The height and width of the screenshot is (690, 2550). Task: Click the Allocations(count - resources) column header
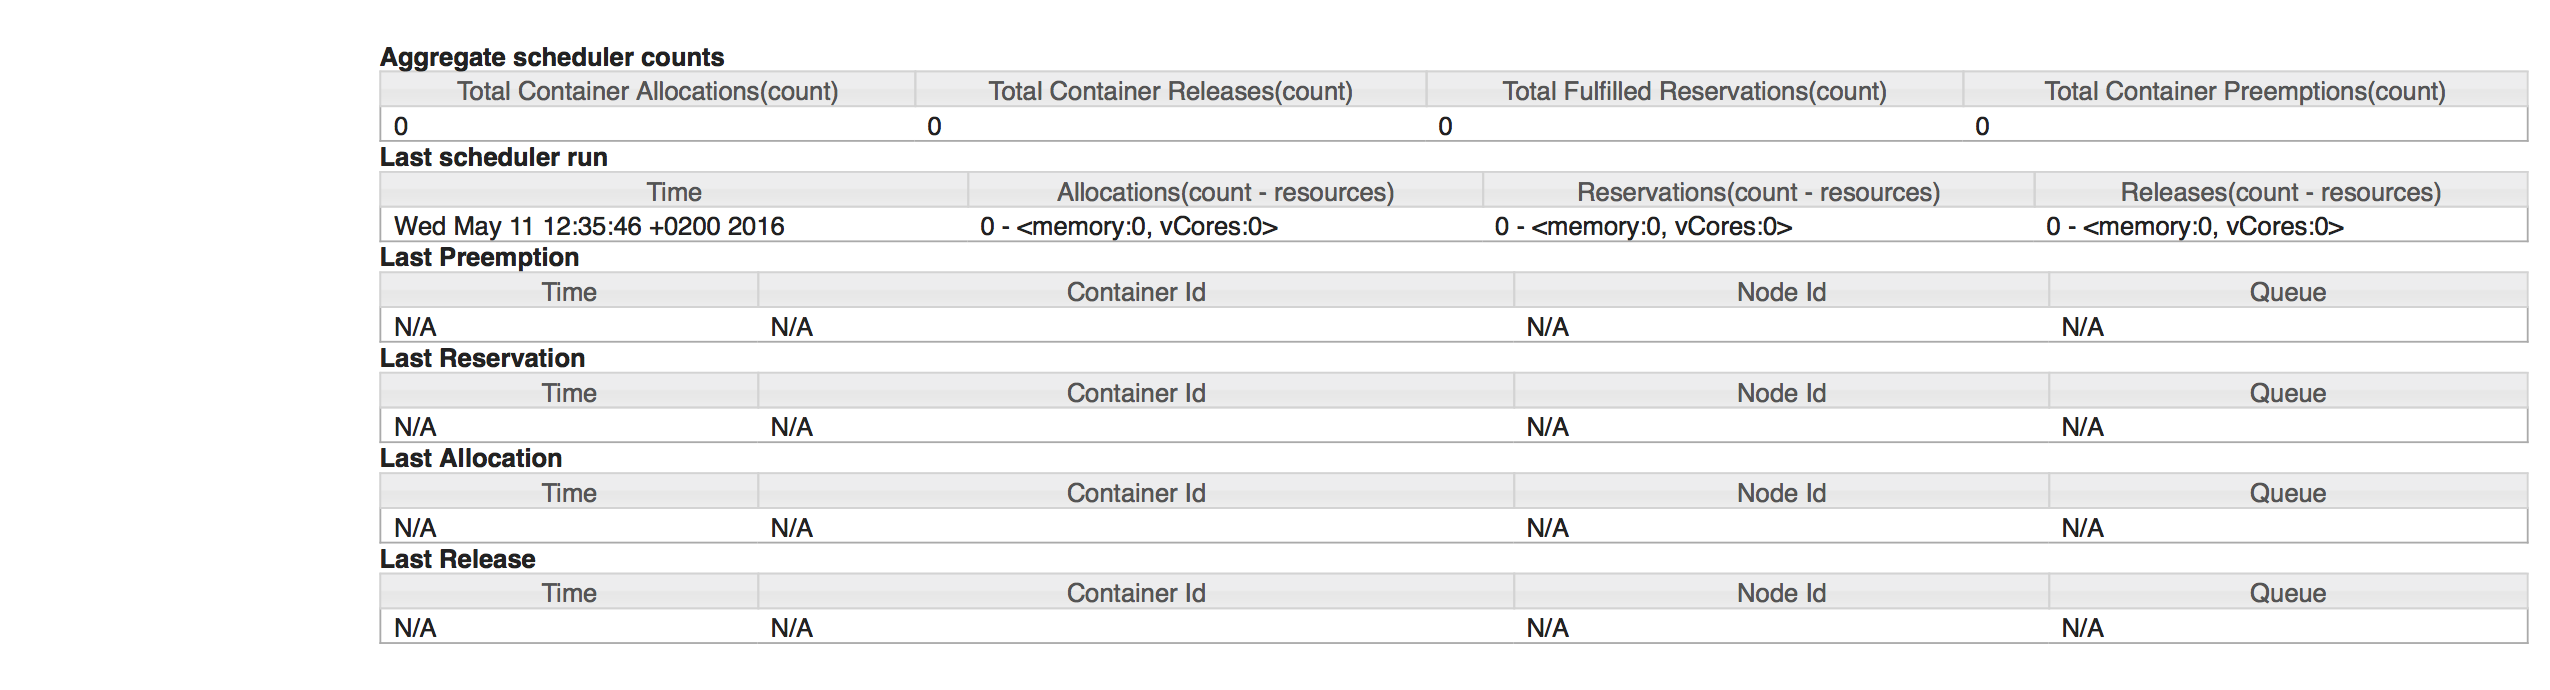[x=1225, y=192]
